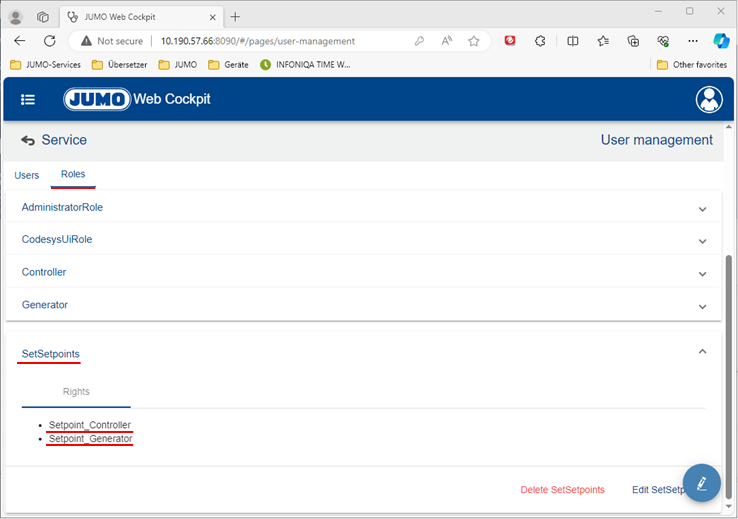Open the hamburger navigation menu
Screen dimensions: 738x519
click(x=28, y=100)
